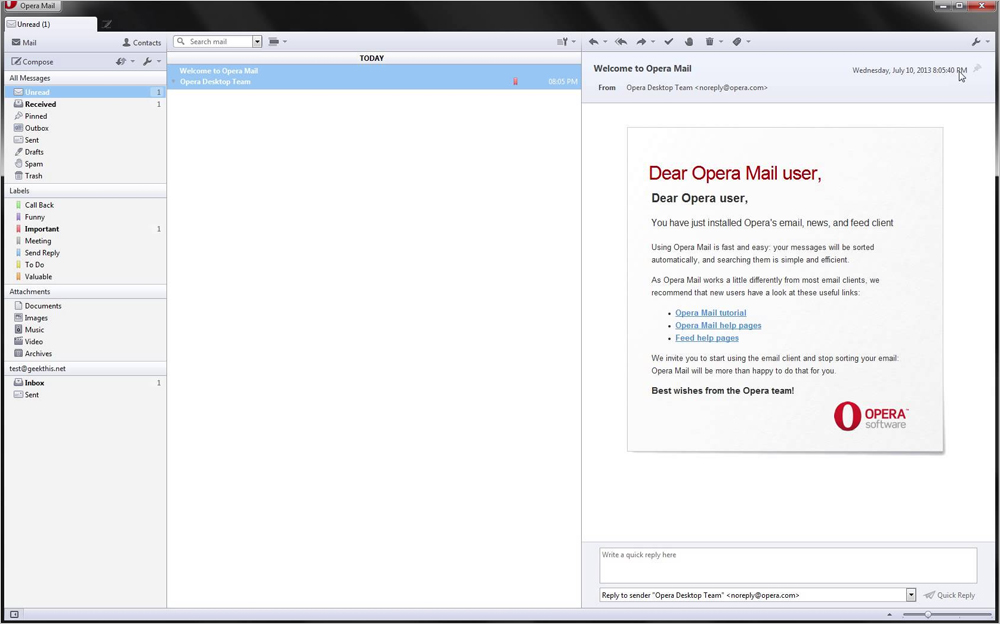The width and height of the screenshot is (1000, 624).
Task: Pin the message using the pushpin icon
Action: click(977, 68)
